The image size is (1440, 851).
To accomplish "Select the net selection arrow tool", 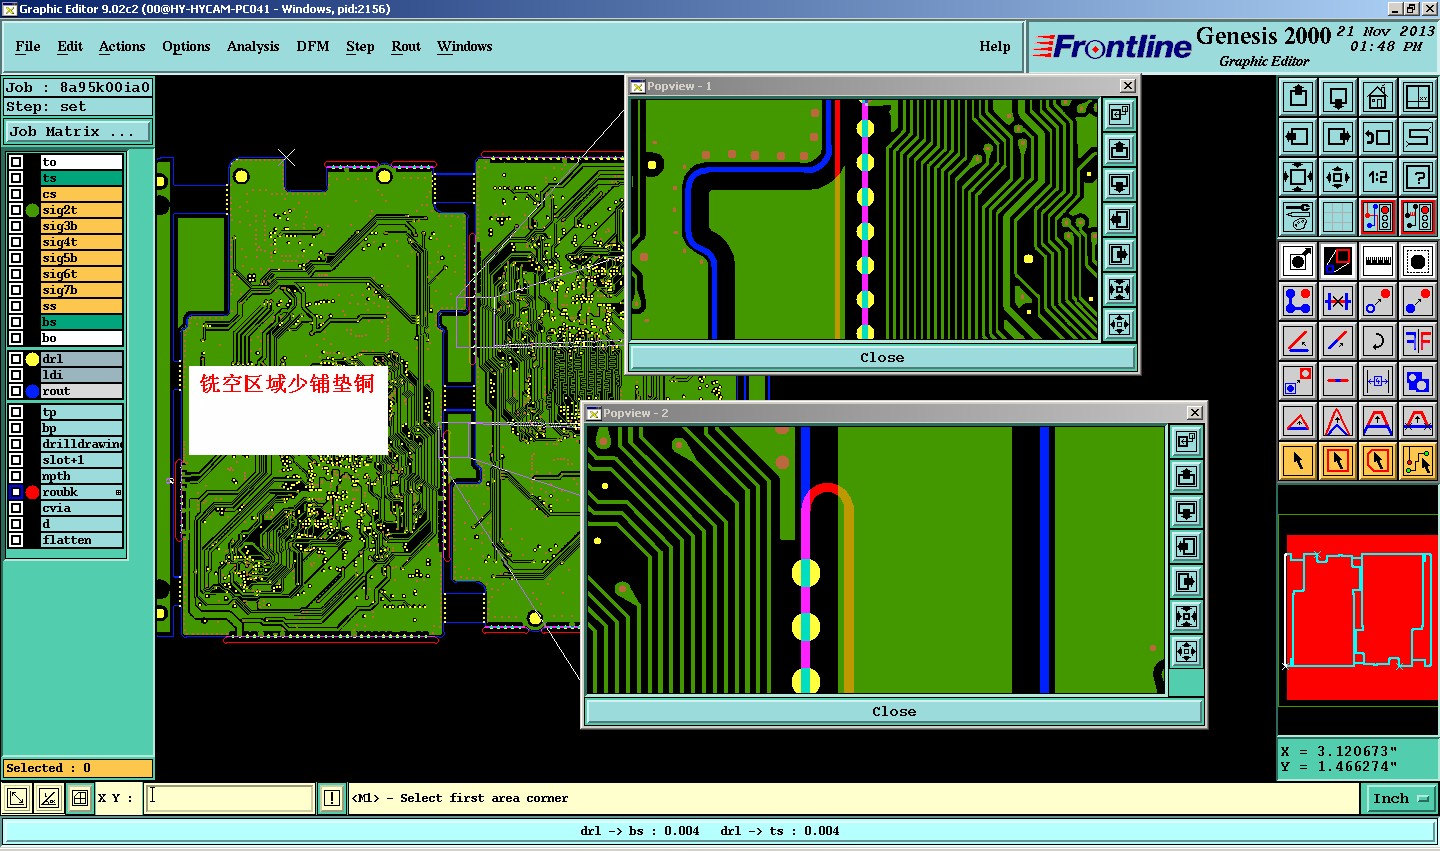I will tap(1418, 461).
